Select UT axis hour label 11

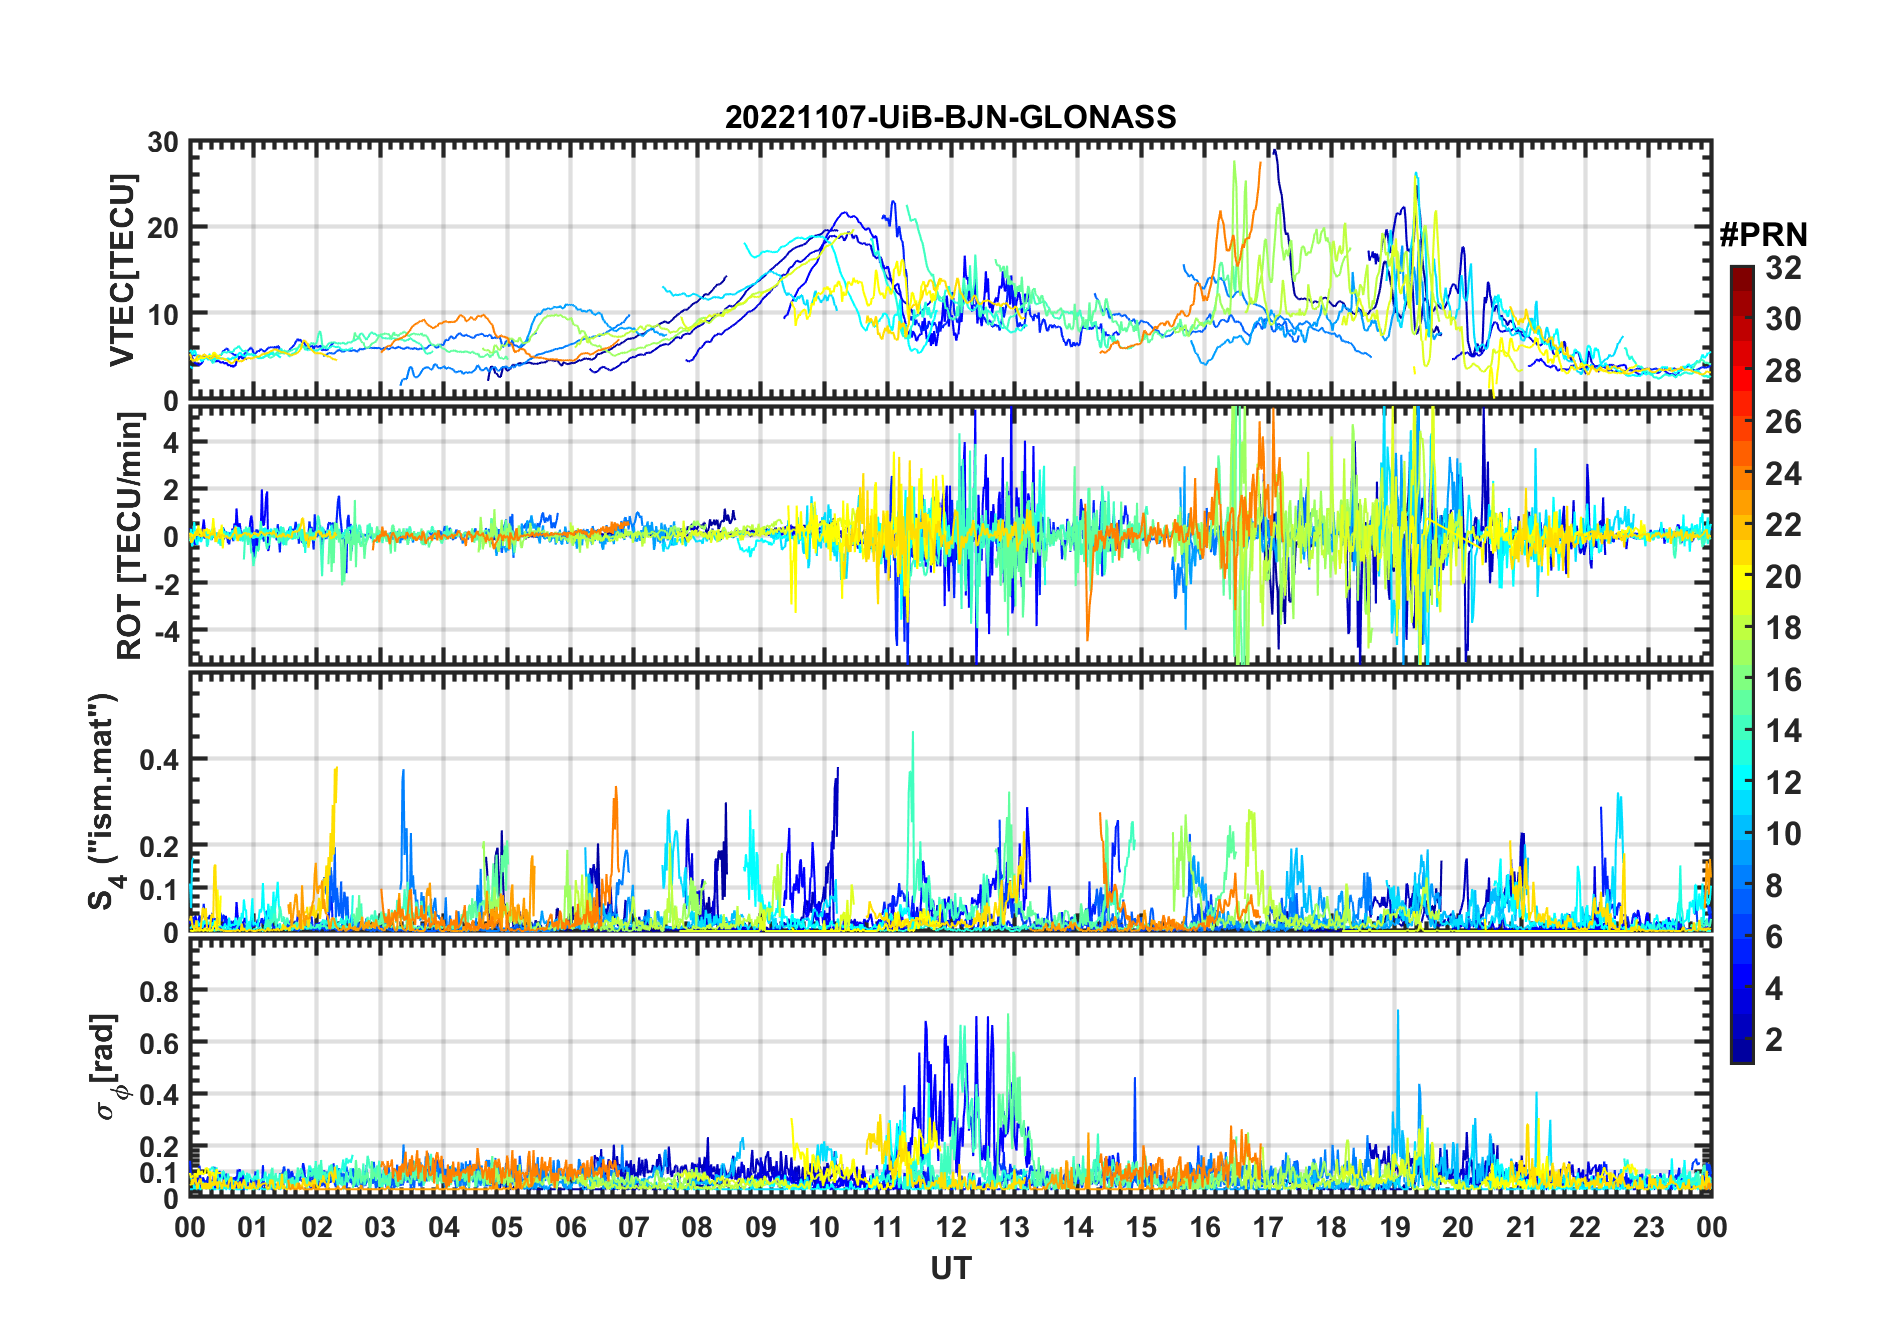pyautogui.click(x=888, y=1228)
